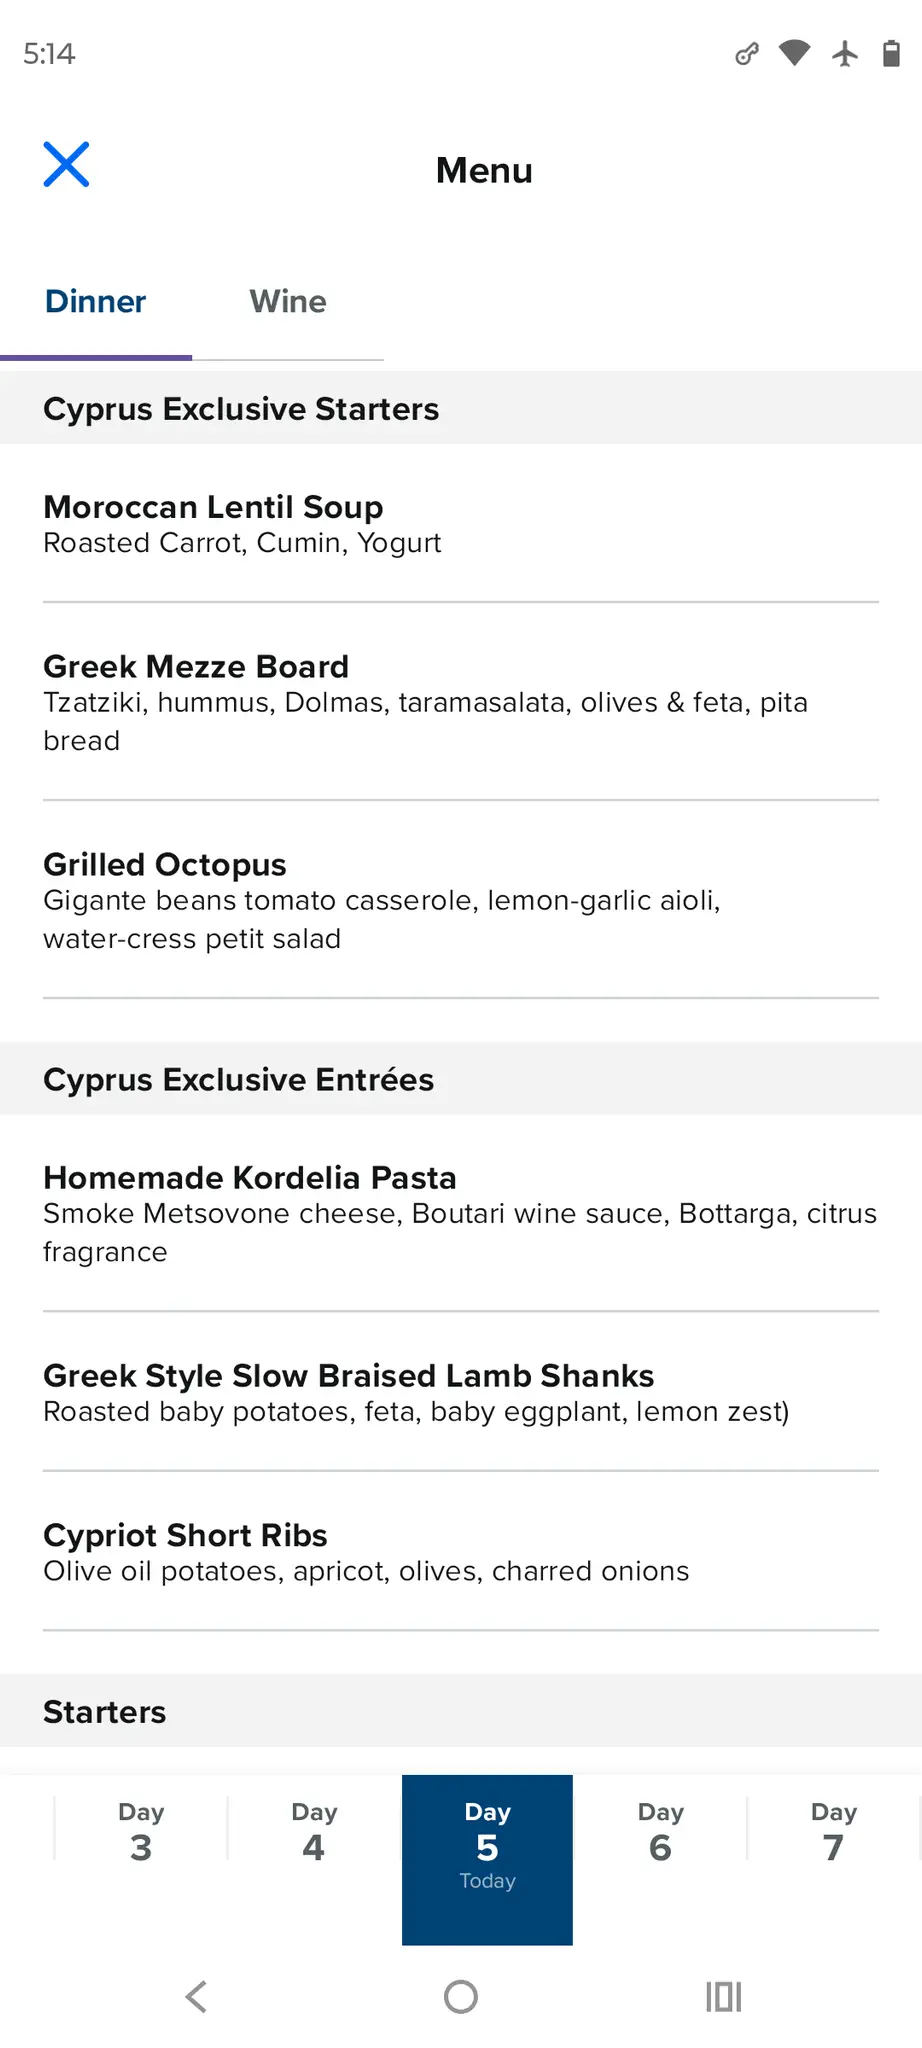Image resolution: width=922 pixels, height=2048 pixels.
Task: Tap the Greek Mezze Board entry
Action: pos(460,702)
